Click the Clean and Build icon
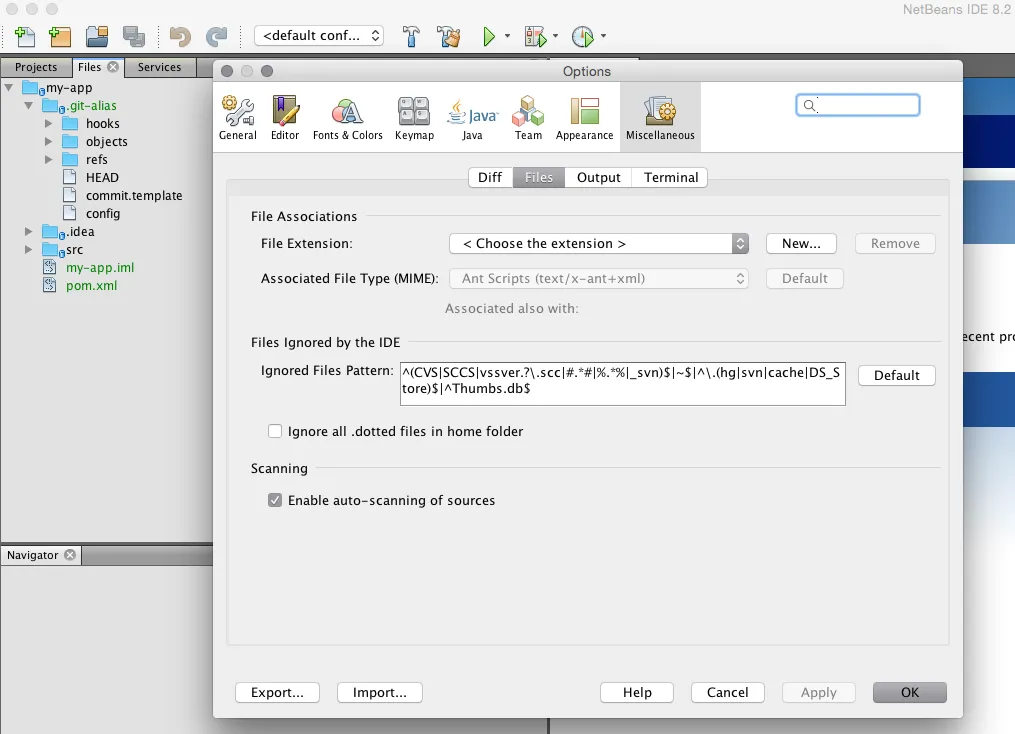Screen dimensions: 1015x734 (448, 36)
